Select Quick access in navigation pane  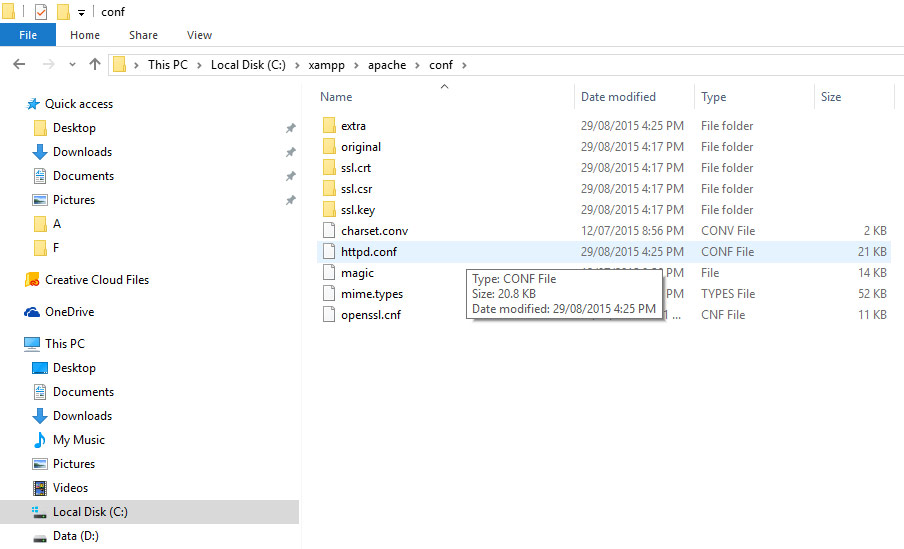[79, 104]
